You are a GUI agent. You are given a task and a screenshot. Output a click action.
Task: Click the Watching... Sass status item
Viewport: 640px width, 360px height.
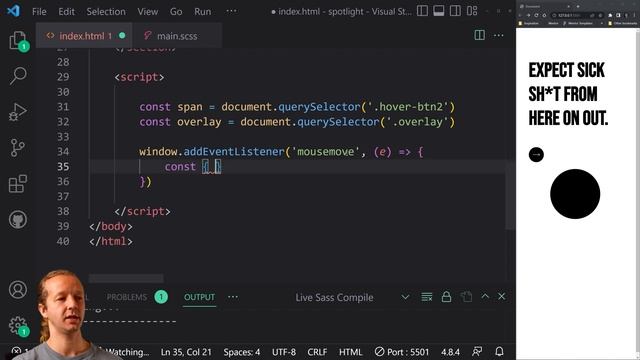coord(126,352)
